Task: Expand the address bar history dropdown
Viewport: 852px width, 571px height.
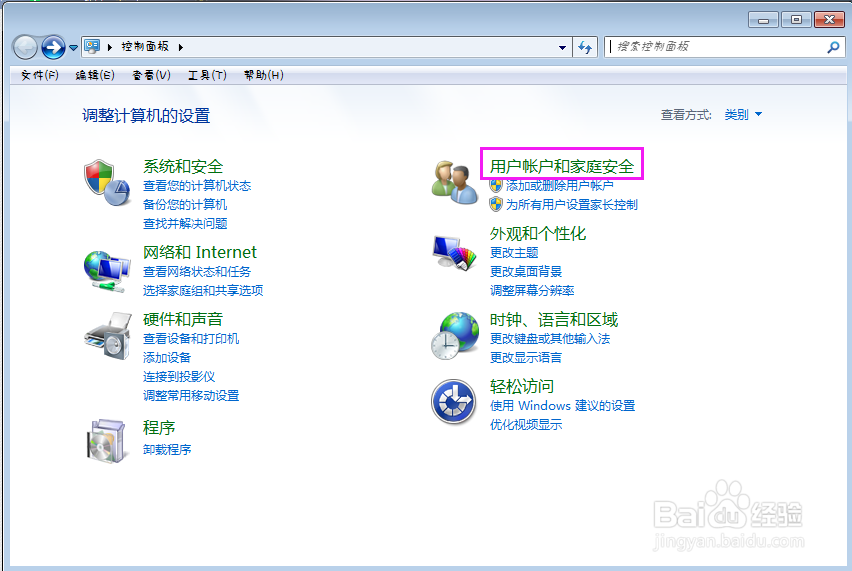Action: click(562, 47)
